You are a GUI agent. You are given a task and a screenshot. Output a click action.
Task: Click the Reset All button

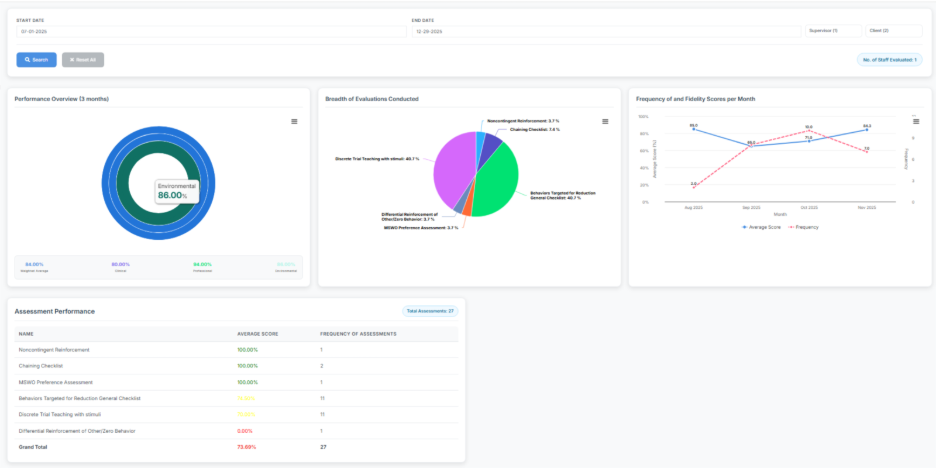tap(83, 60)
